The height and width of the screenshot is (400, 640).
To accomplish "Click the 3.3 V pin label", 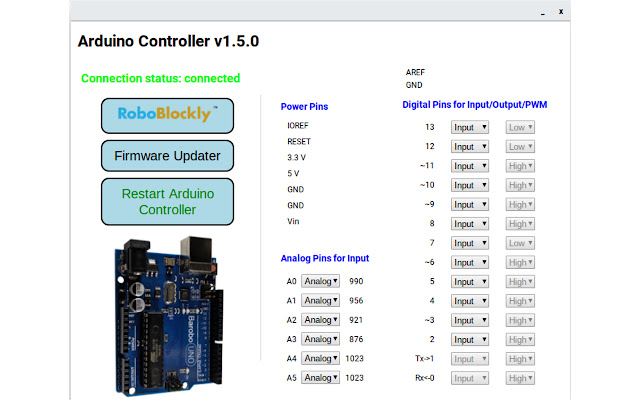I will coord(296,158).
